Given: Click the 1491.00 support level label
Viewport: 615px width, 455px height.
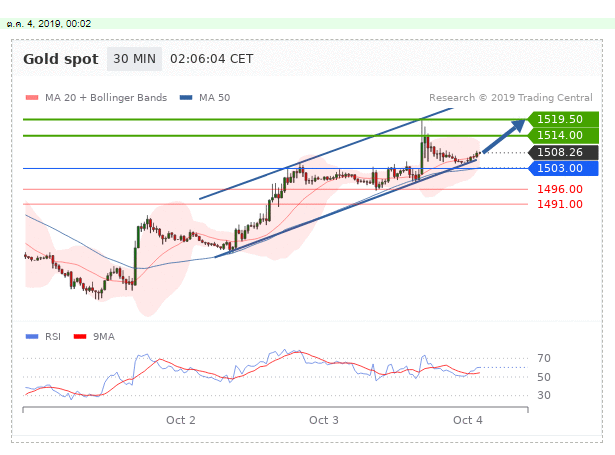Looking at the screenshot, I should (x=560, y=204).
